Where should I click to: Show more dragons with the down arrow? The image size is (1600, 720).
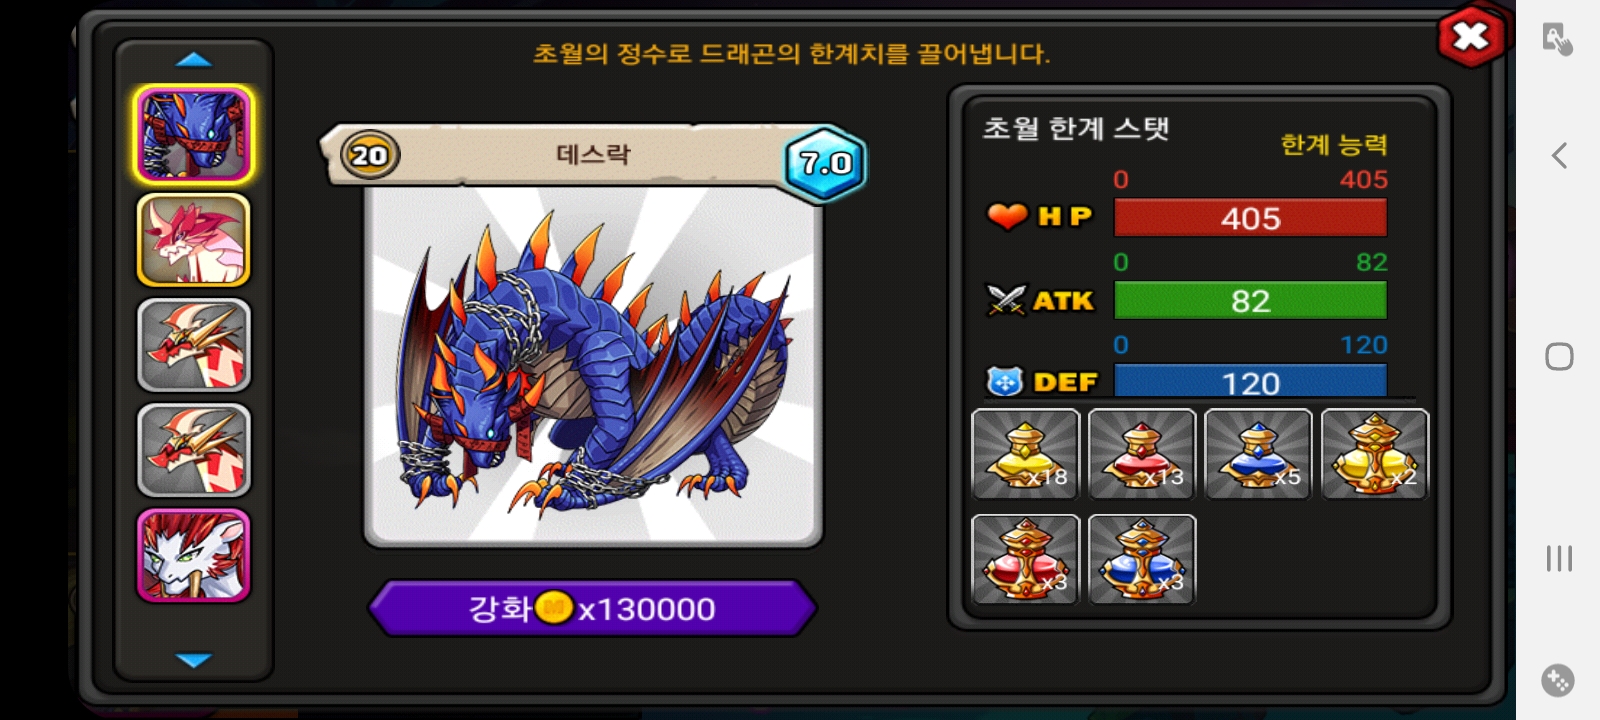coord(193,660)
